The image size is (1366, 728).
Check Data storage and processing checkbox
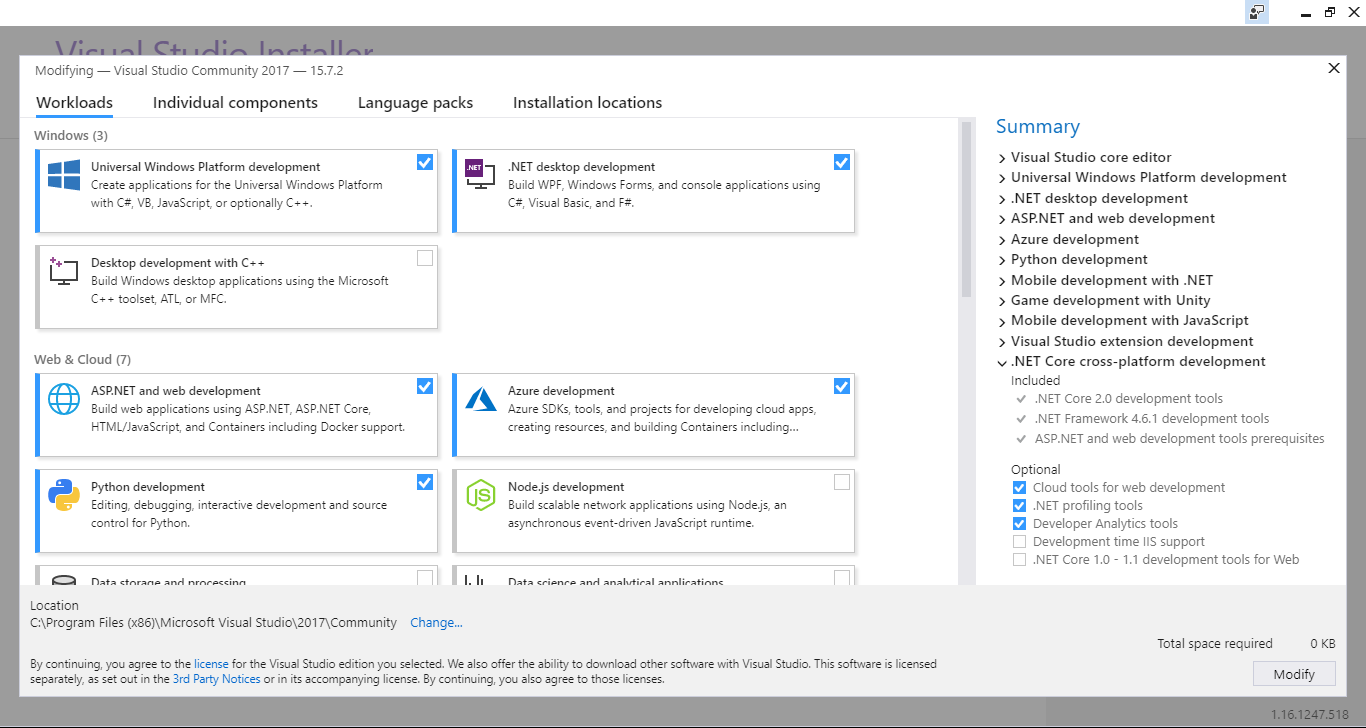point(425,577)
